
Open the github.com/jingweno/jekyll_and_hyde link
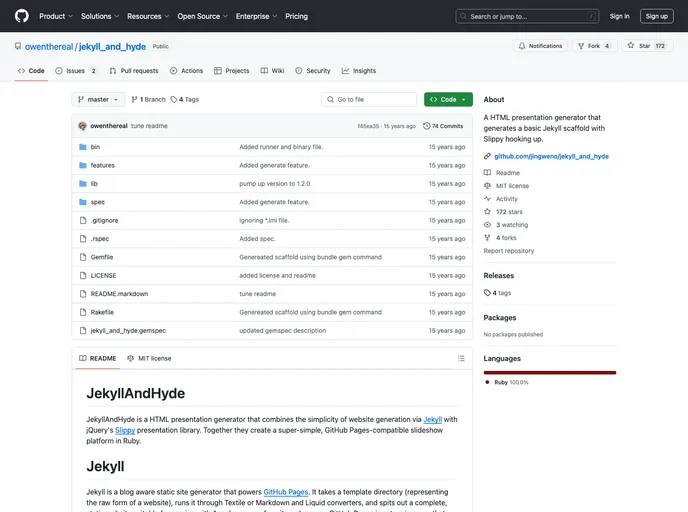pyautogui.click(x=551, y=156)
